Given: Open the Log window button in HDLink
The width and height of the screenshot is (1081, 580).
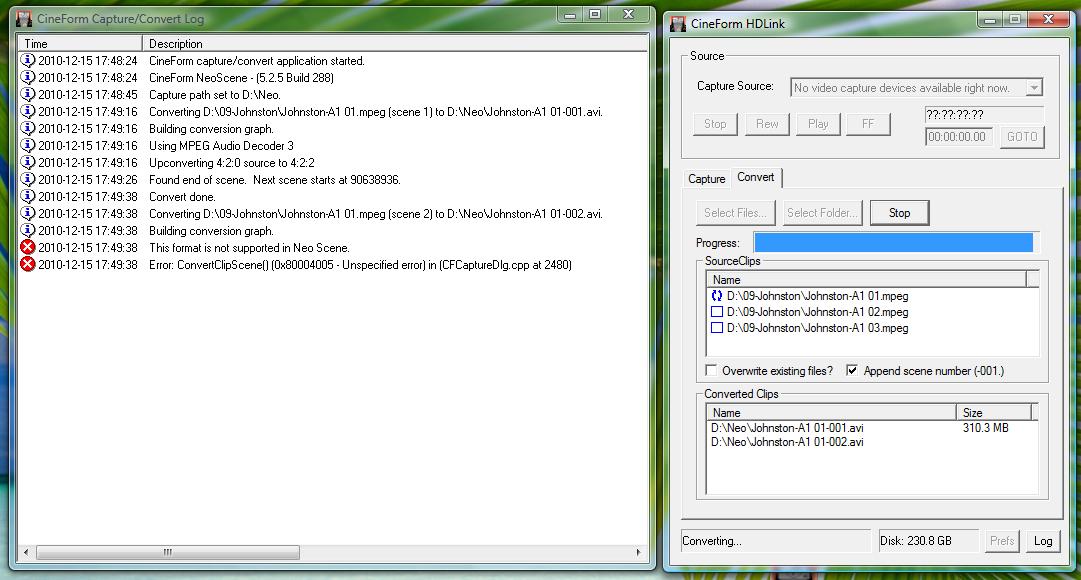Looking at the screenshot, I should pos(1042,541).
